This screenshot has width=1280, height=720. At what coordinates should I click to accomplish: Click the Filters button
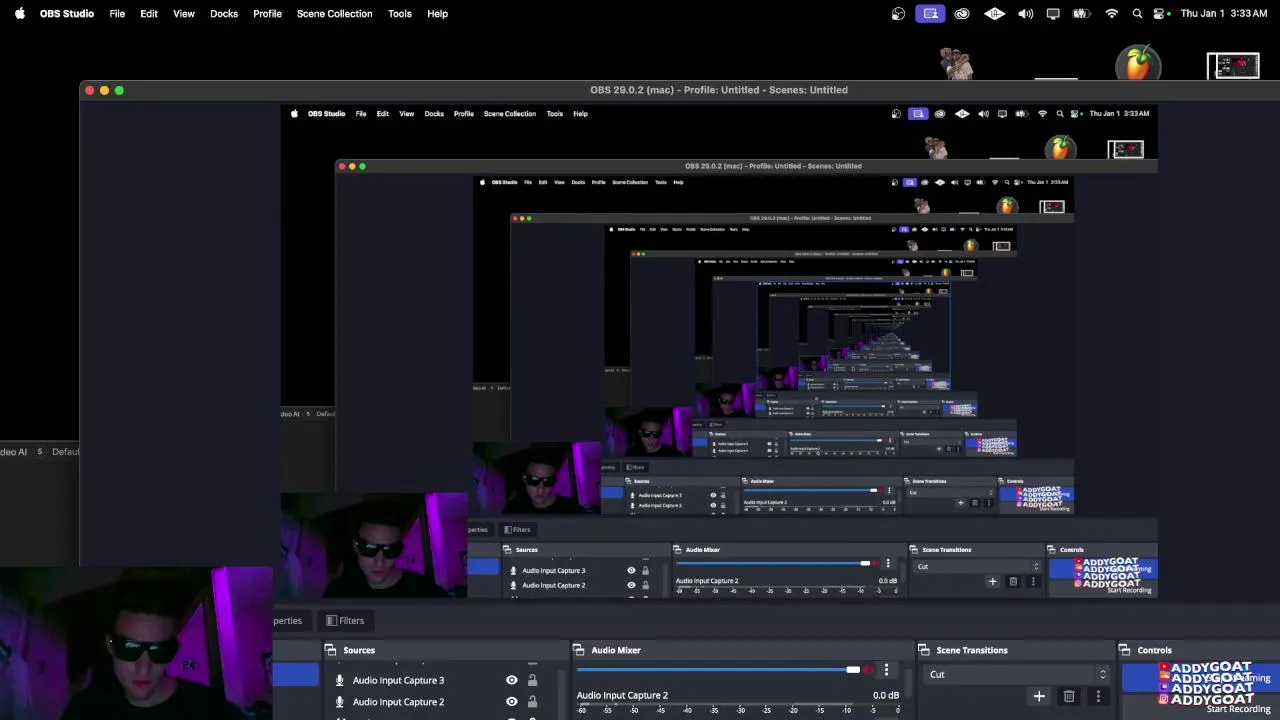345,620
